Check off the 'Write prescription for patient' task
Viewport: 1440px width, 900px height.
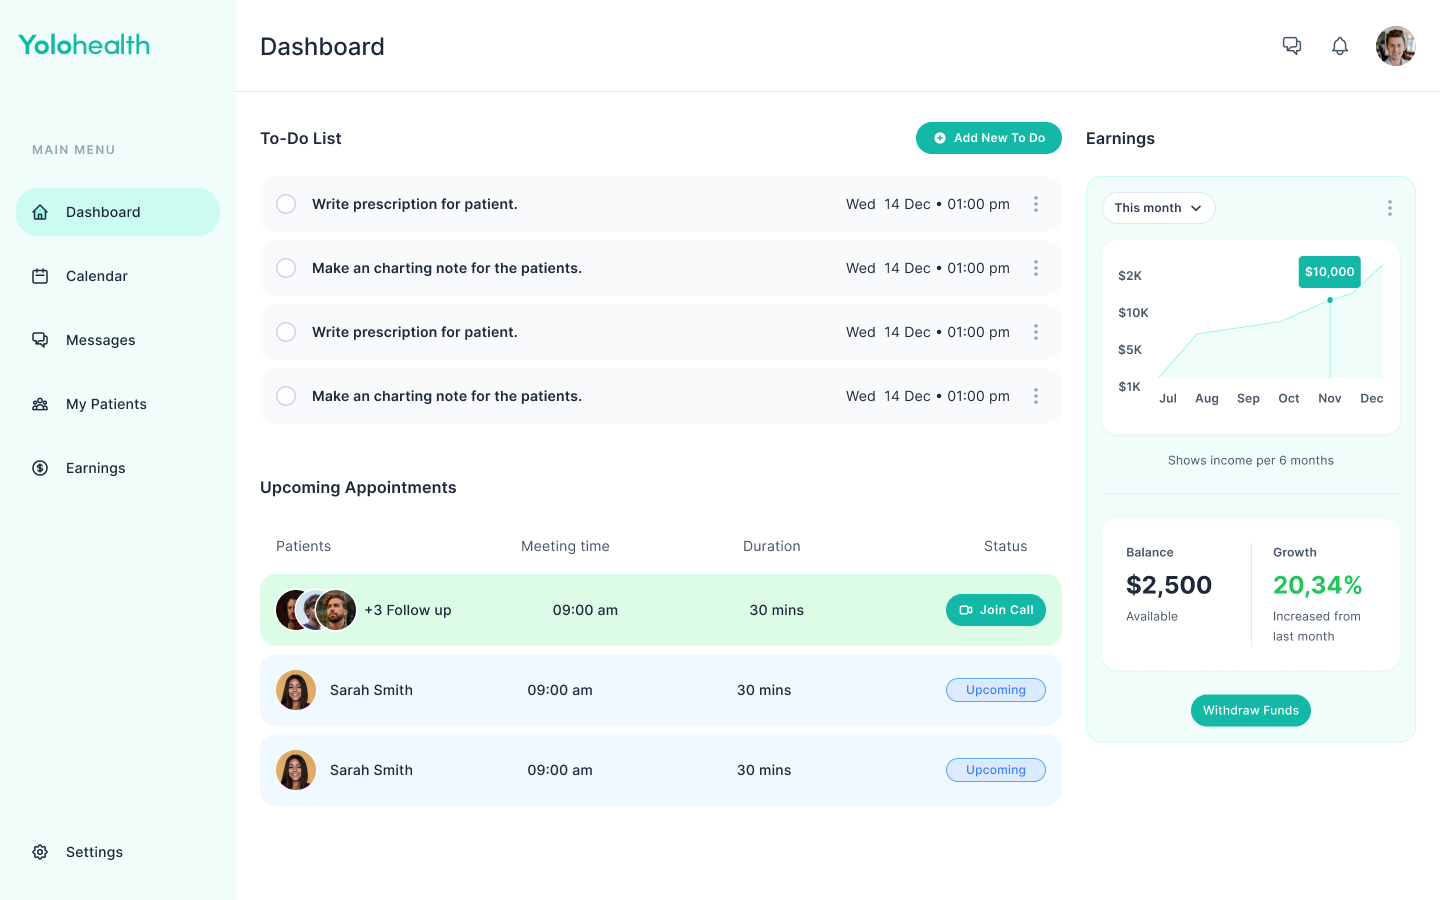click(x=286, y=203)
